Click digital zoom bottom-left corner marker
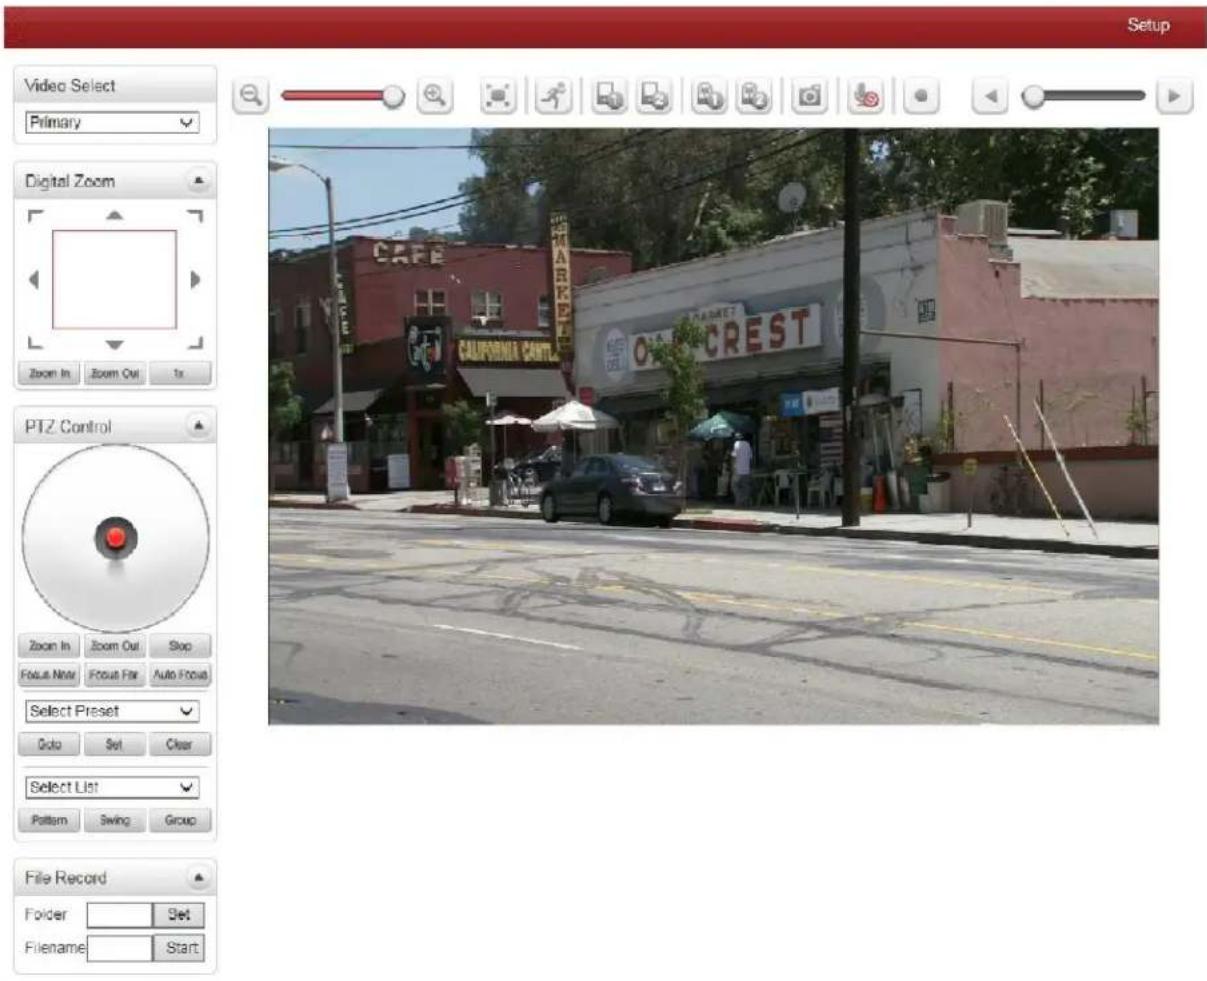1207x981 pixels. click(x=35, y=343)
